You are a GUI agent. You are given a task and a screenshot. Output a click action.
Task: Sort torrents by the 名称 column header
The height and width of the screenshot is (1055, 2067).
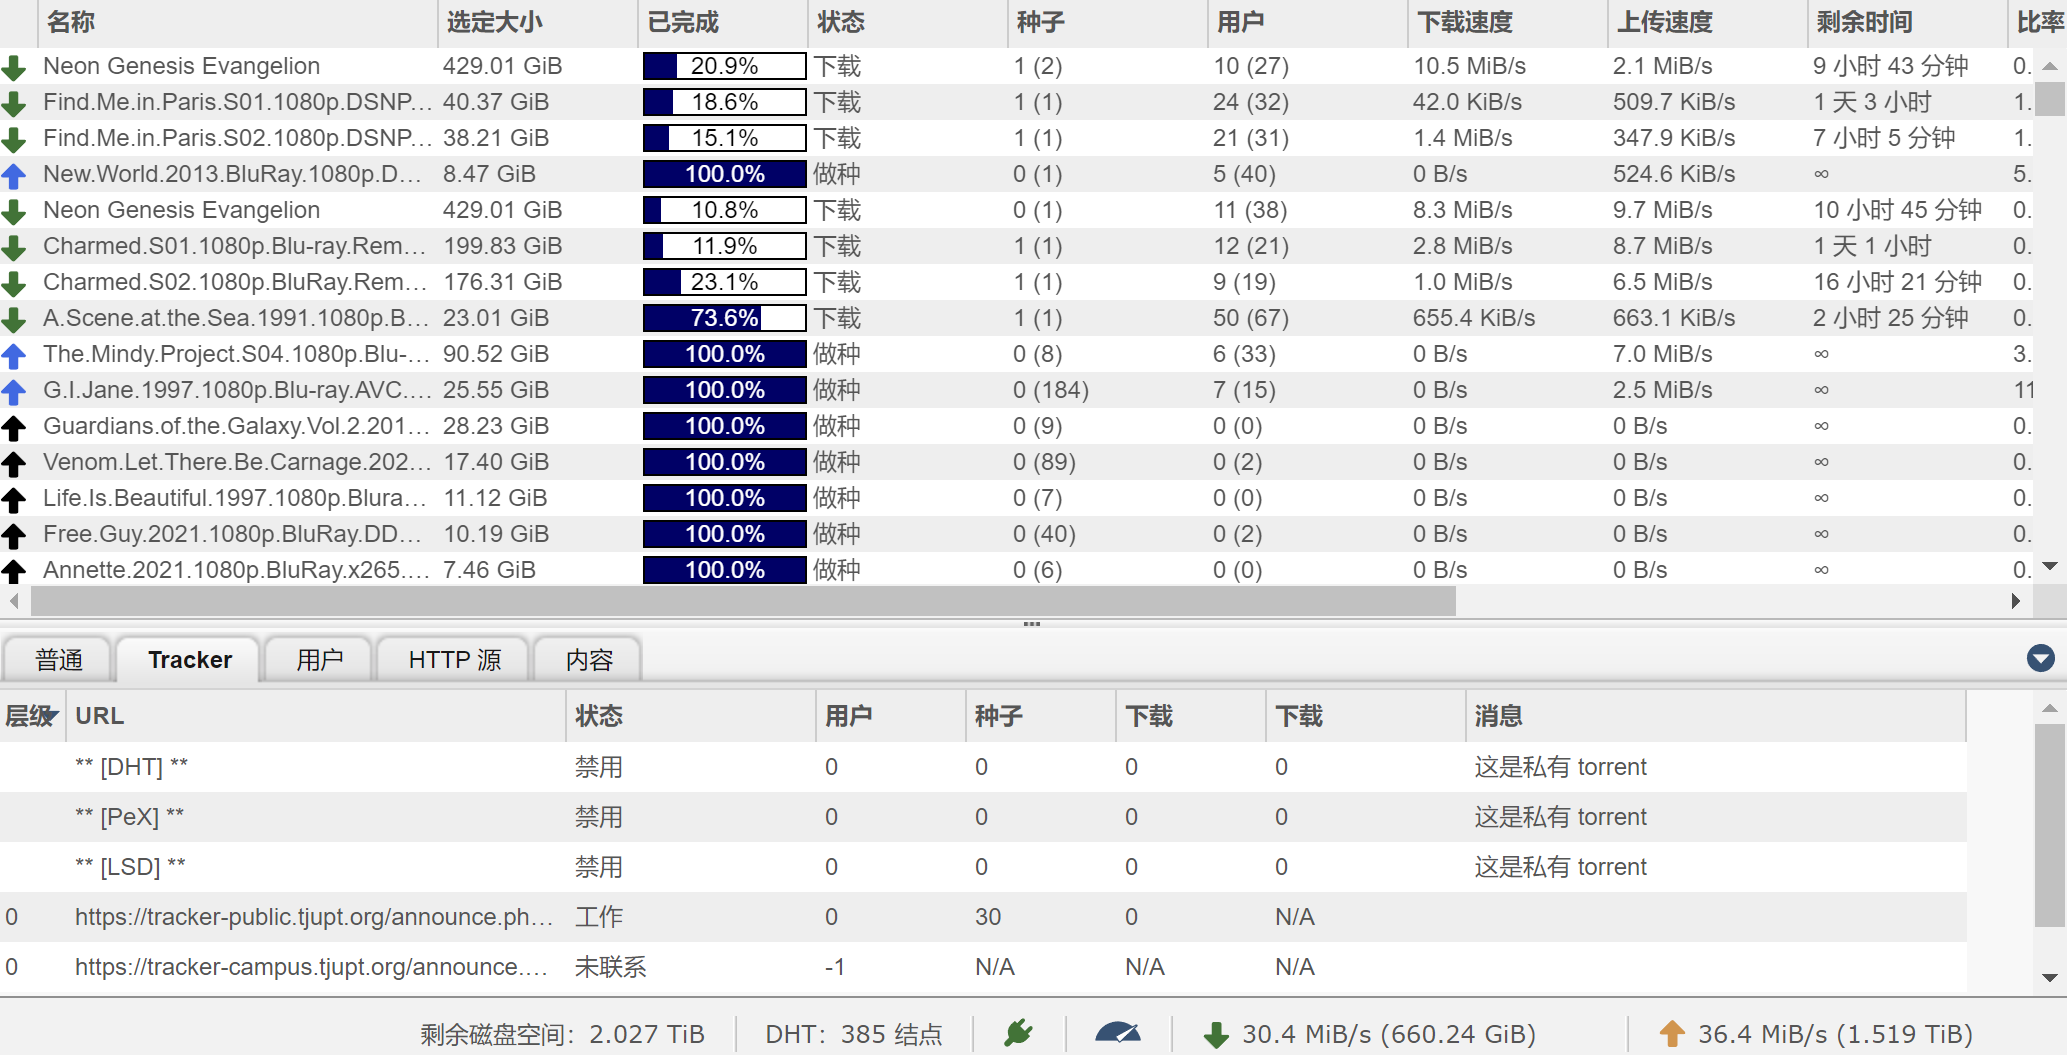tap(70, 22)
